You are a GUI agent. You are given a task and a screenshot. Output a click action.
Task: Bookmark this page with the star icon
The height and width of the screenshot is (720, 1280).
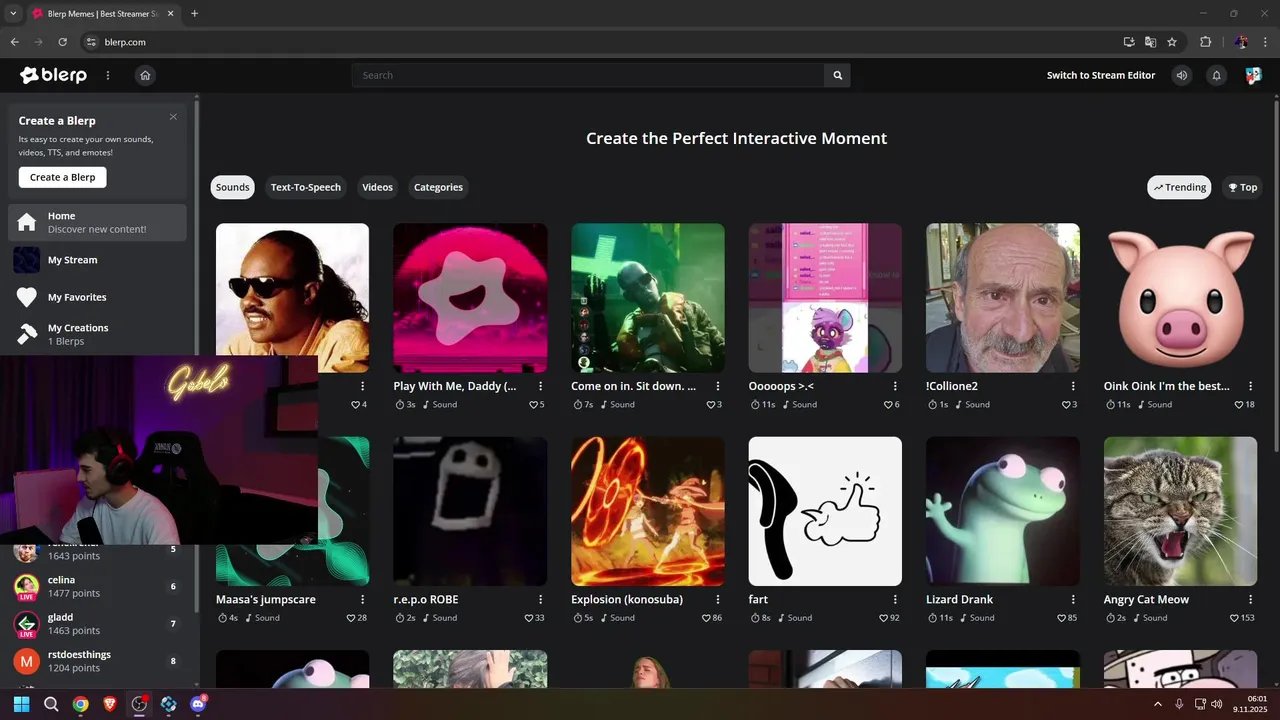[1172, 42]
